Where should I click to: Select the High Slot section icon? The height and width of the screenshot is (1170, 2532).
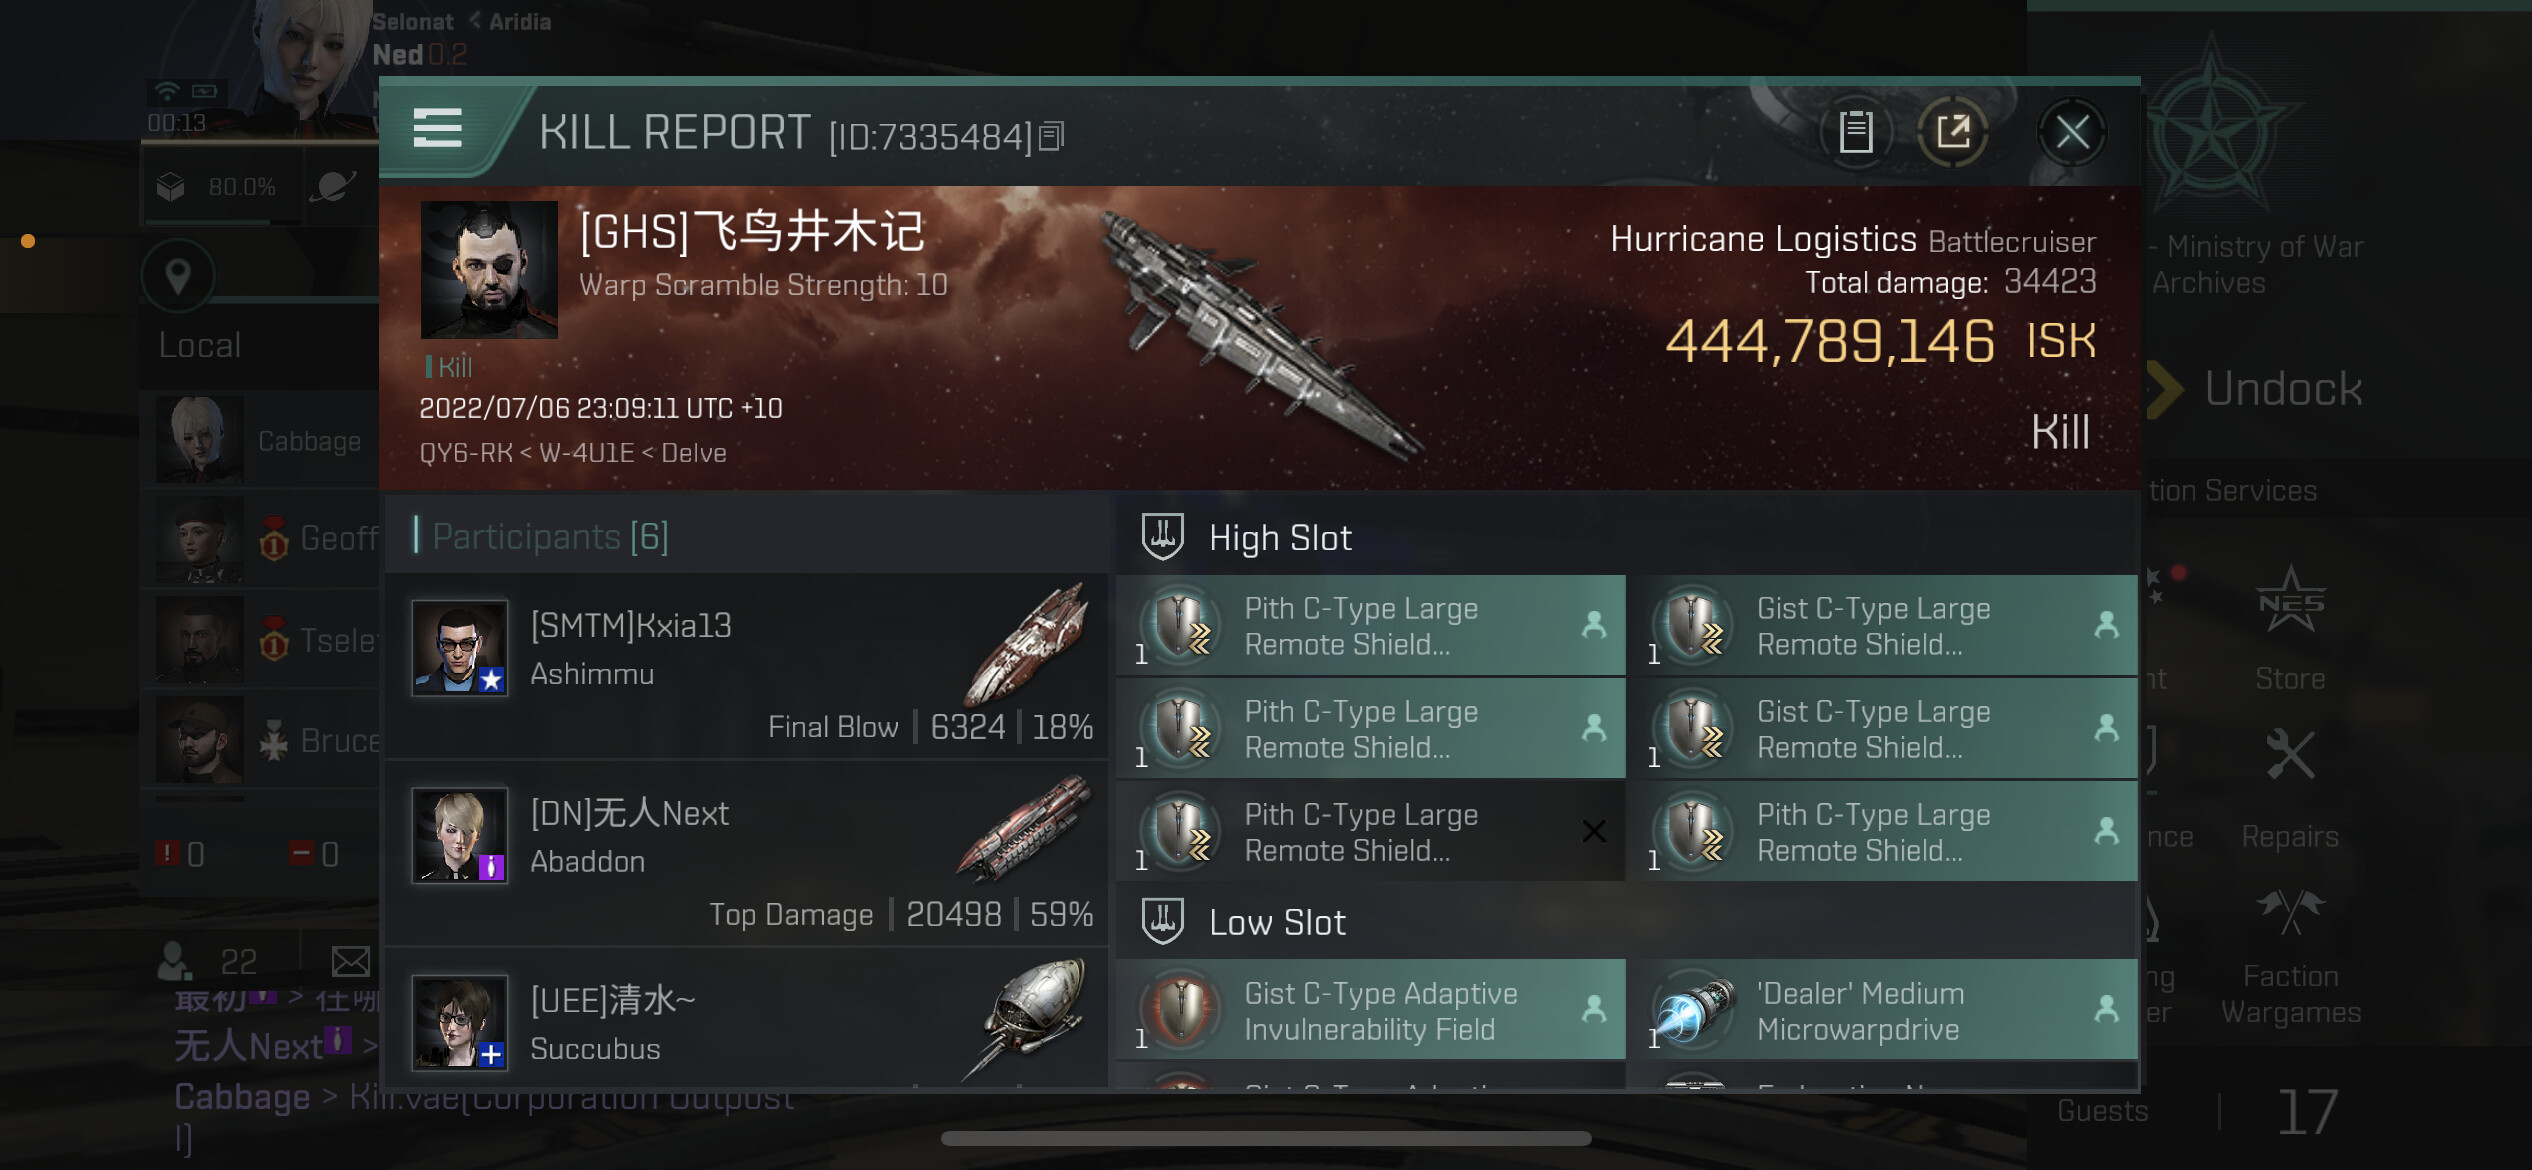point(1163,537)
